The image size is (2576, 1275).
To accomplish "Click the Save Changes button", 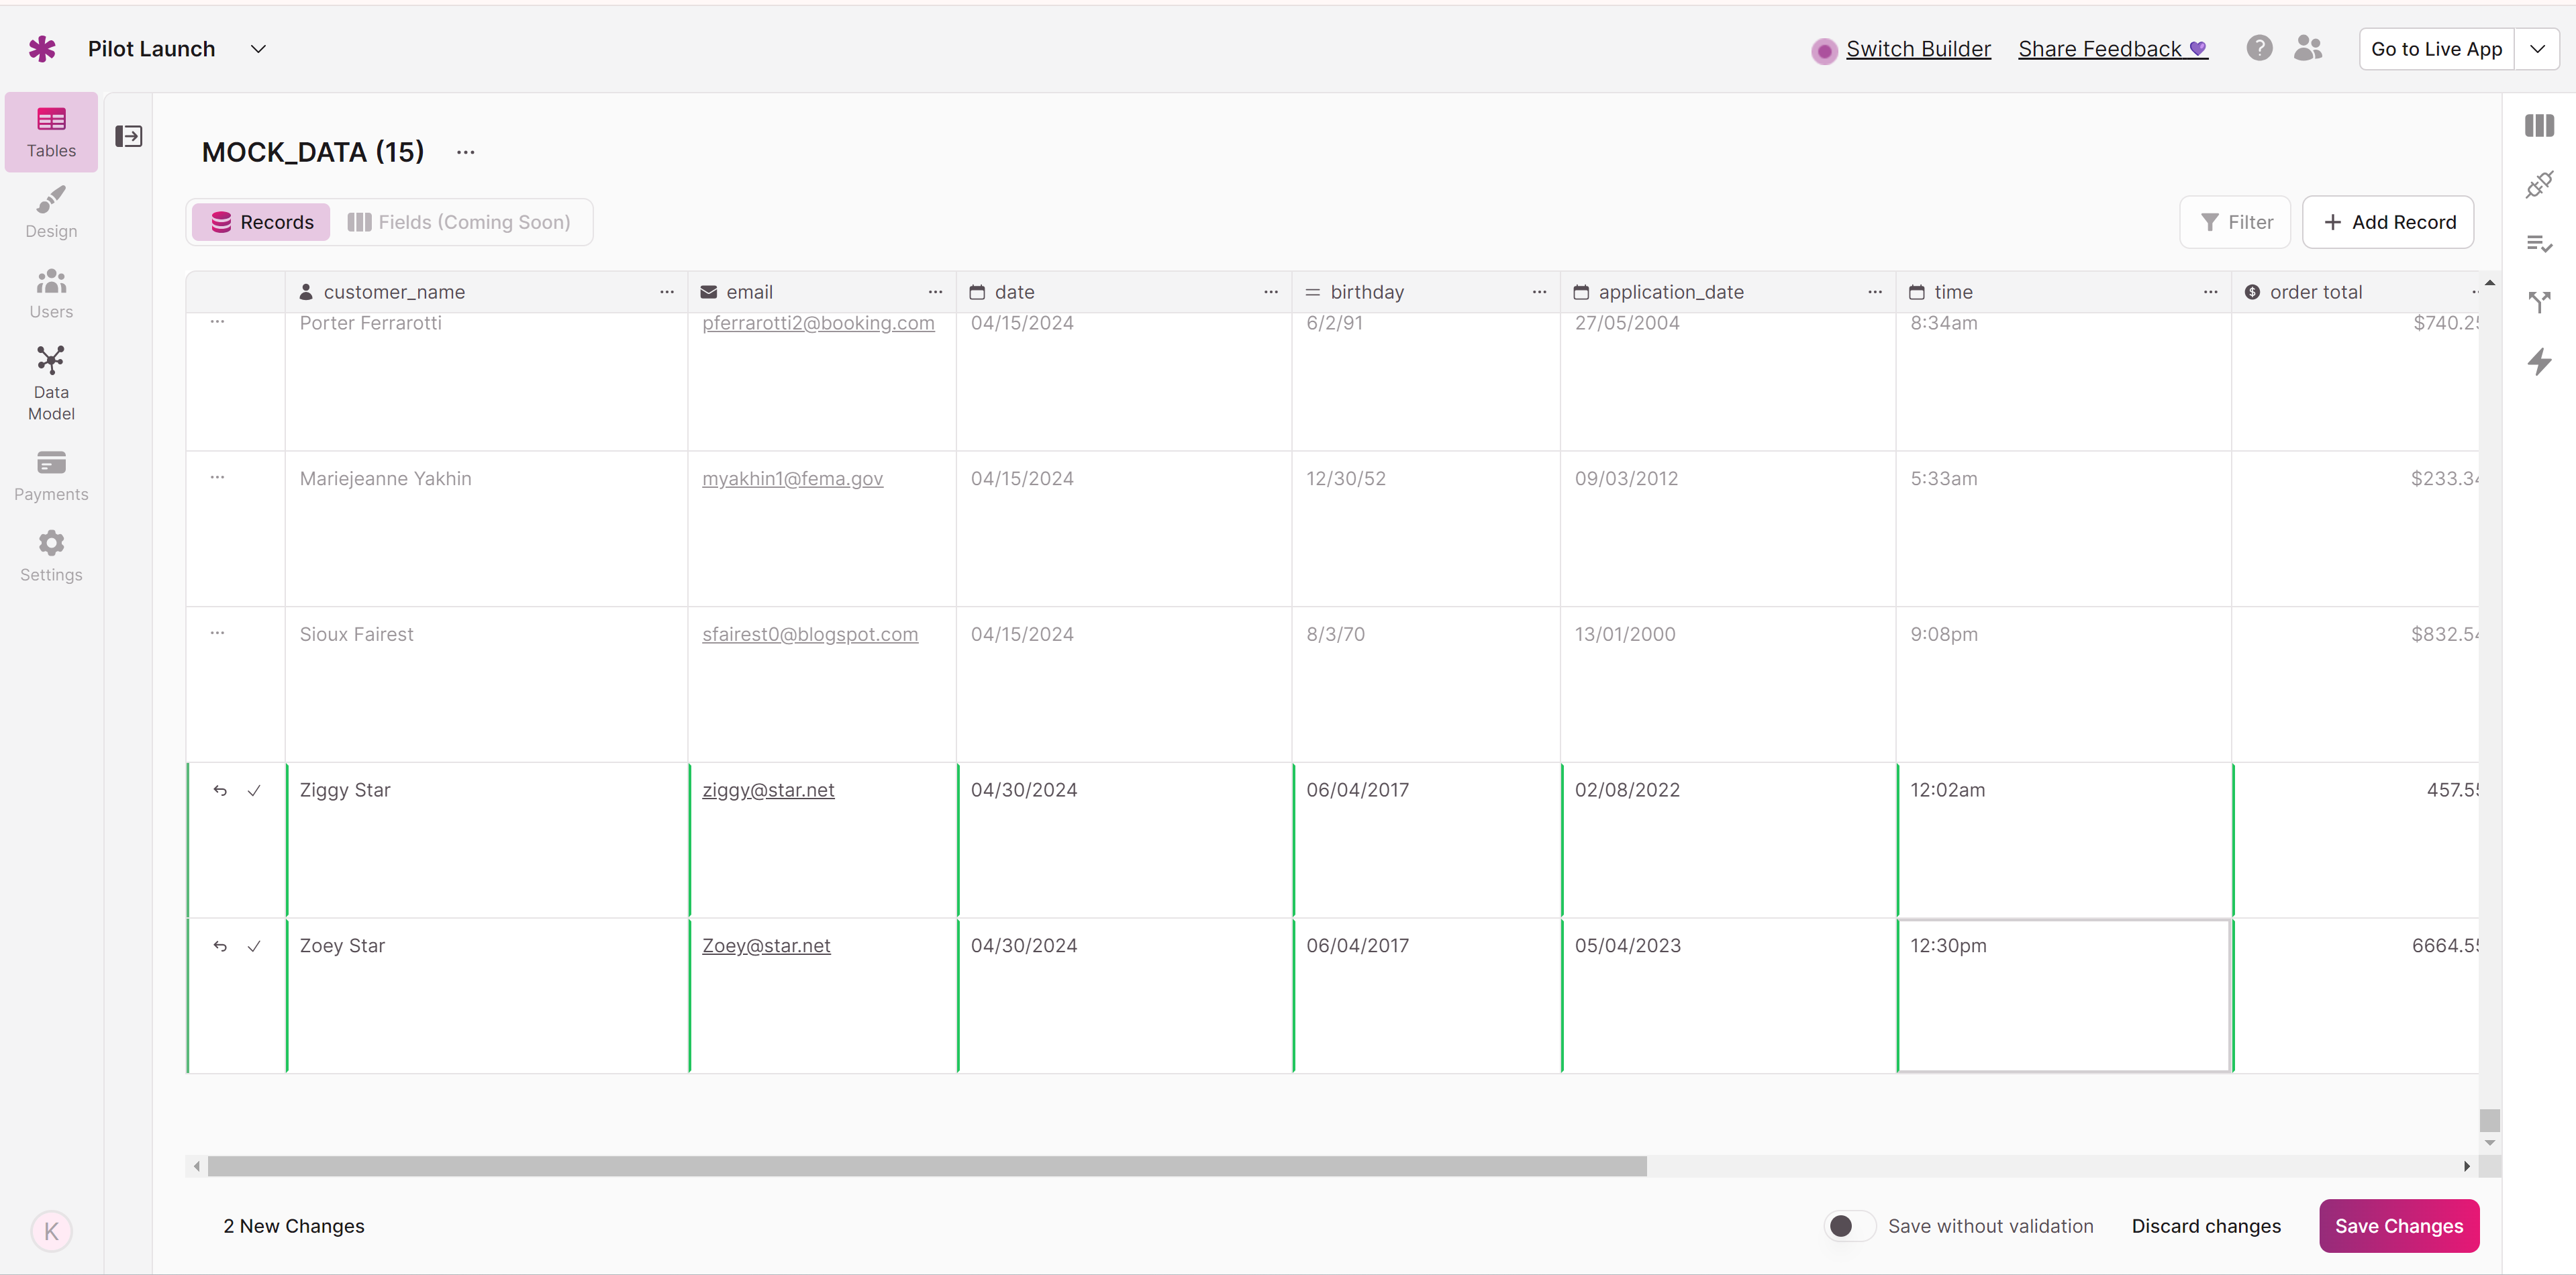I will pyautogui.click(x=2398, y=1226).
